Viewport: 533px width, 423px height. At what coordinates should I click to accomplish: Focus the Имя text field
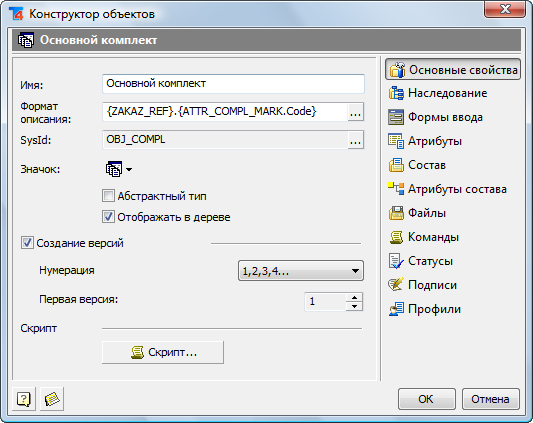[x=233, y=84]
